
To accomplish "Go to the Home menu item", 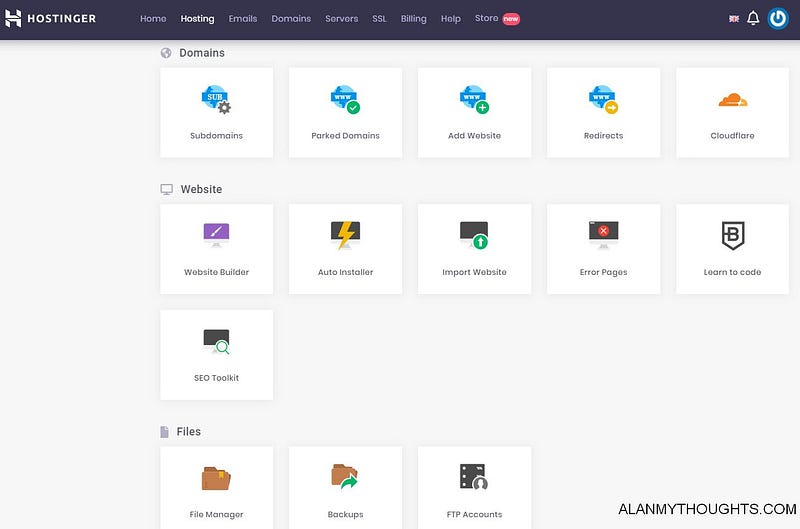I will [x=153, y=18].
